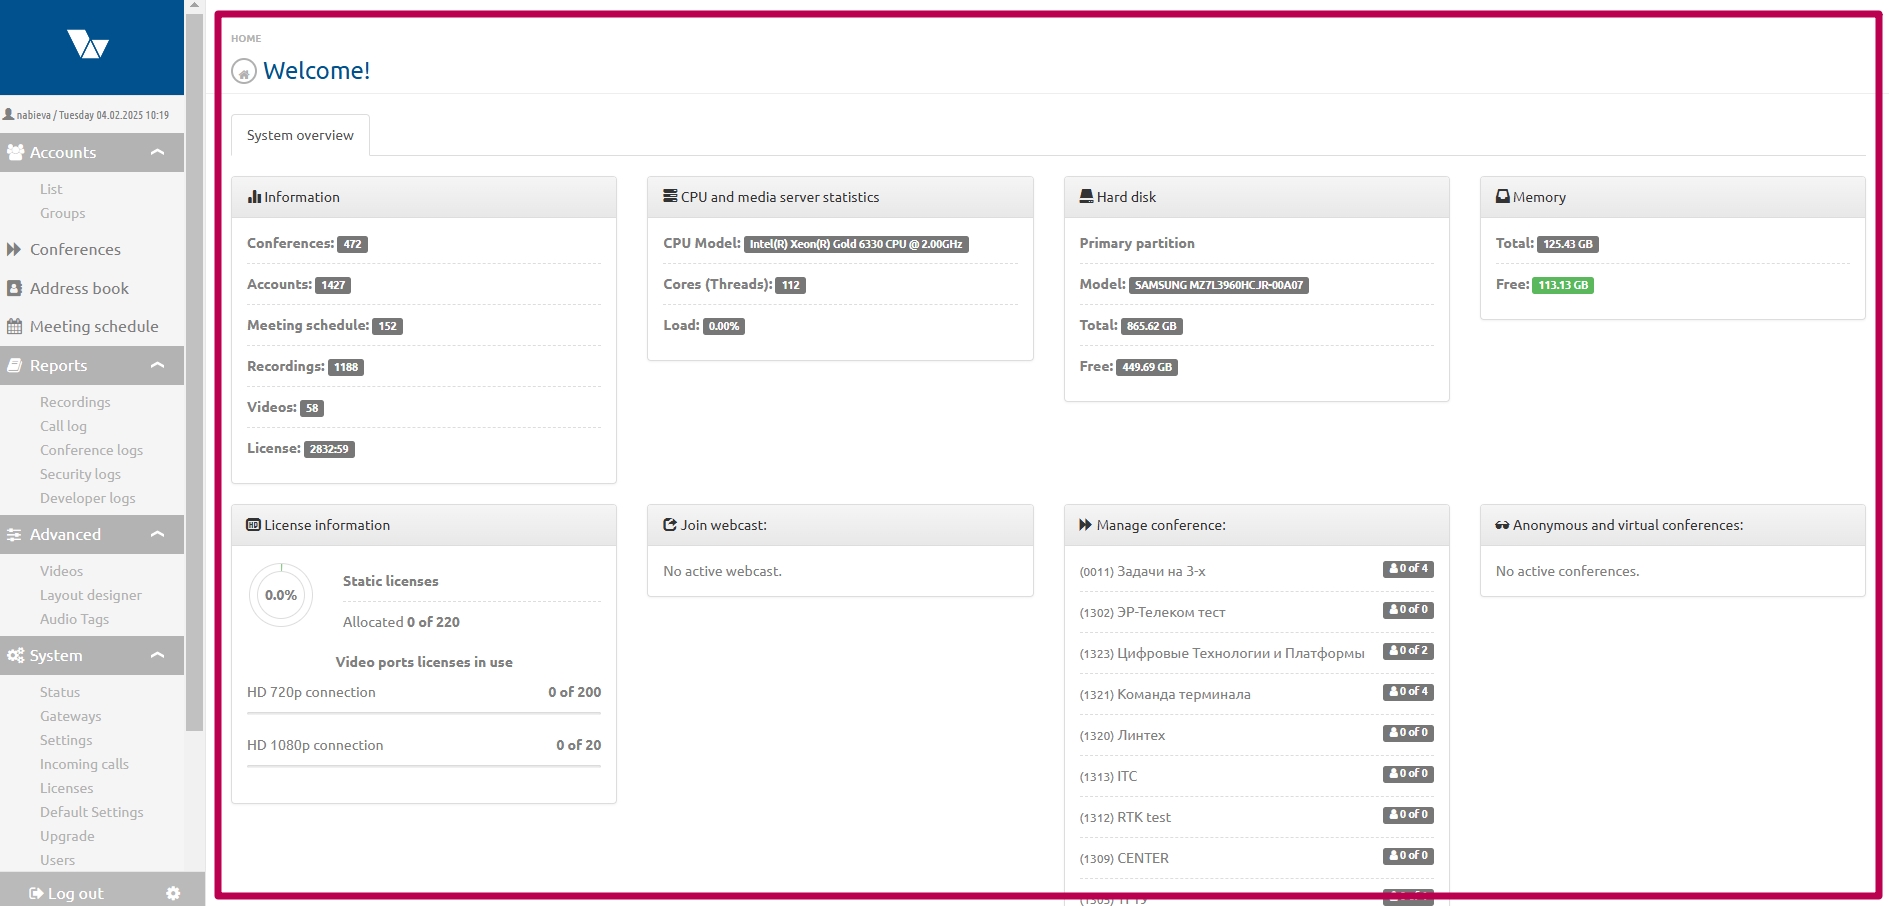Click the Address book icon in sidebar

pyautogui.click(x=14, y=288)
